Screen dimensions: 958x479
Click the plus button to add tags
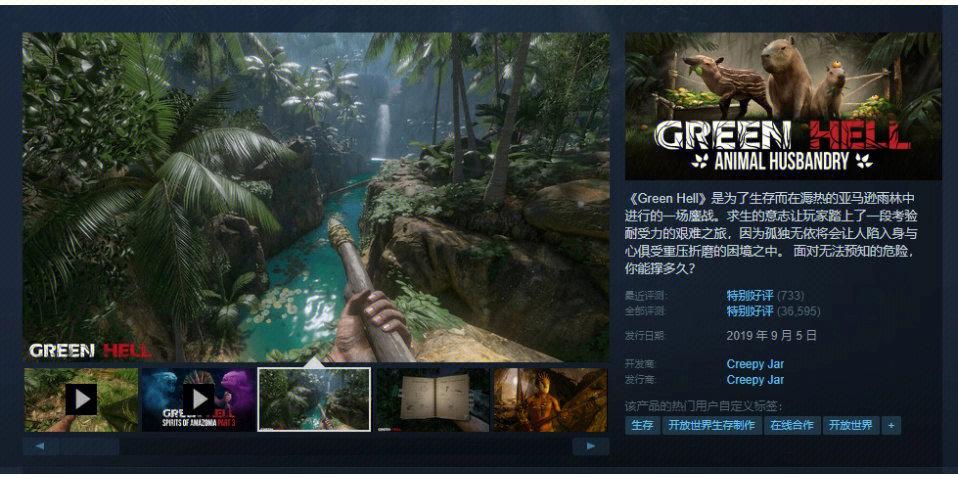(891, 426)
